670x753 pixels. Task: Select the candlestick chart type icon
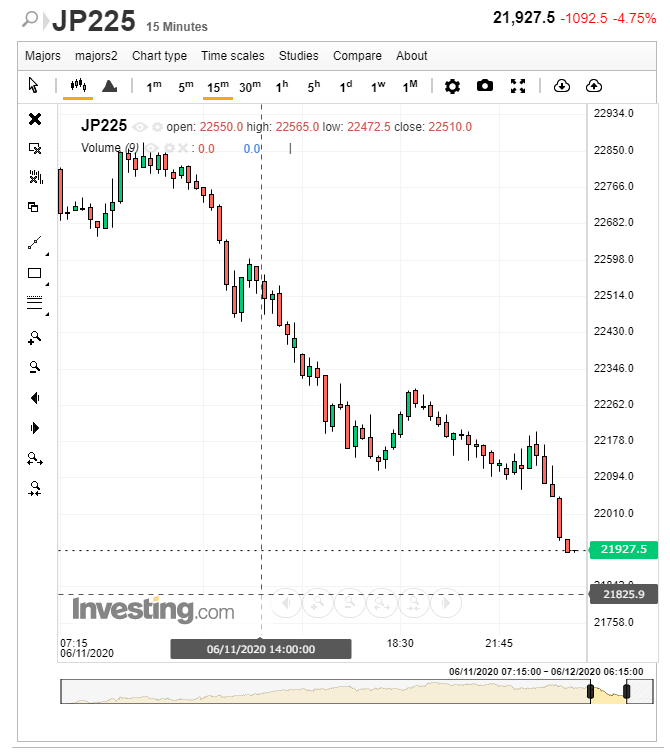pos(78,86)
